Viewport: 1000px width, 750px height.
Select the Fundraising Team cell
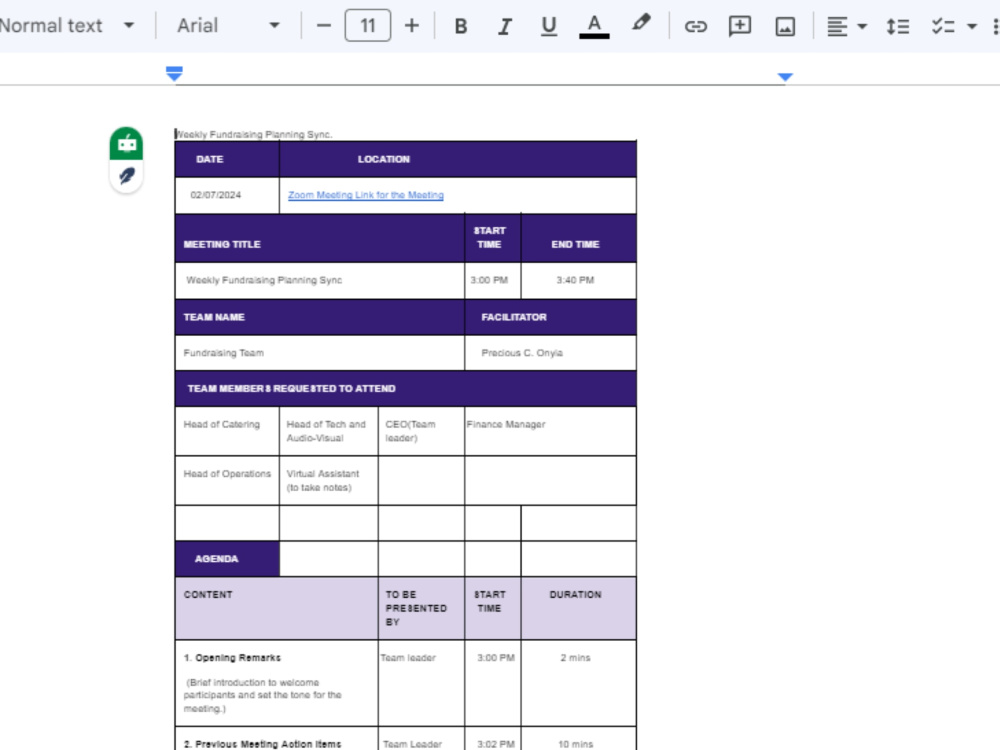coord(320,353)
